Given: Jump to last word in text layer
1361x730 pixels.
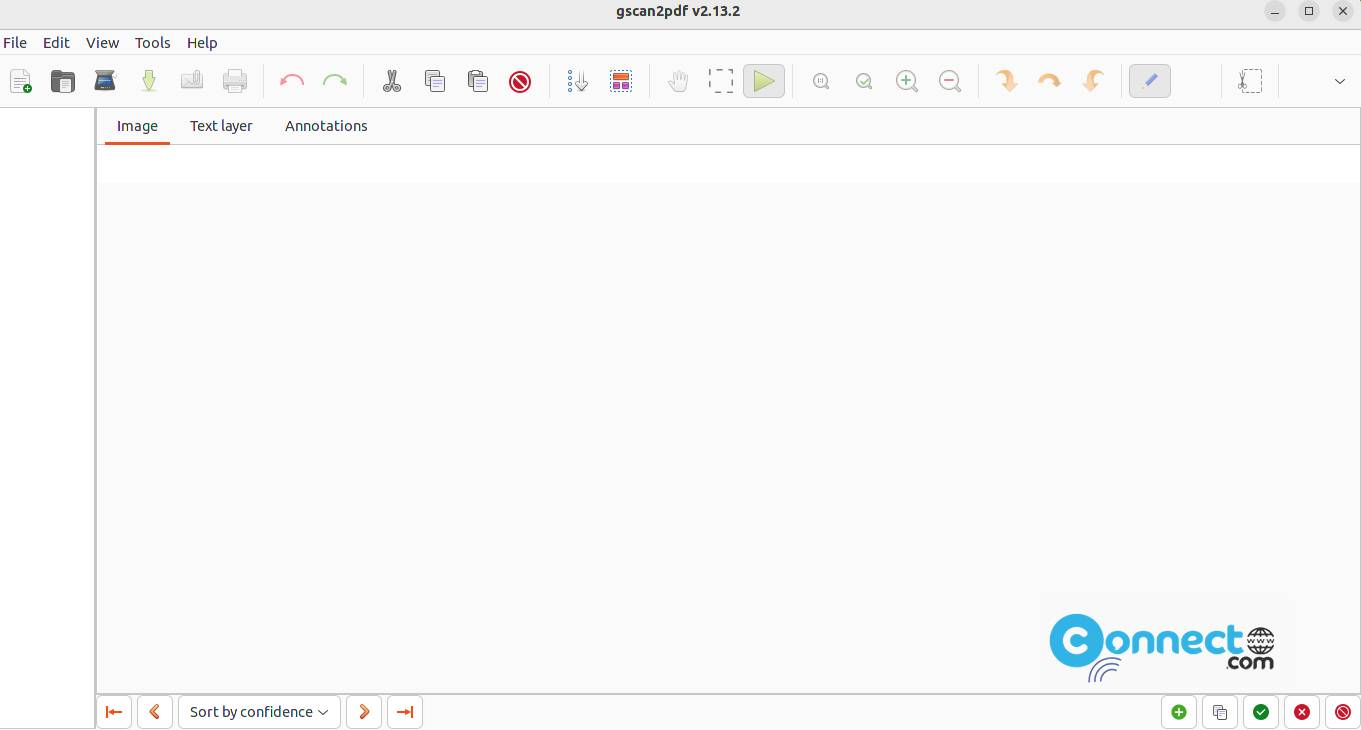Looking at the screenshot, I should [405, 712].
